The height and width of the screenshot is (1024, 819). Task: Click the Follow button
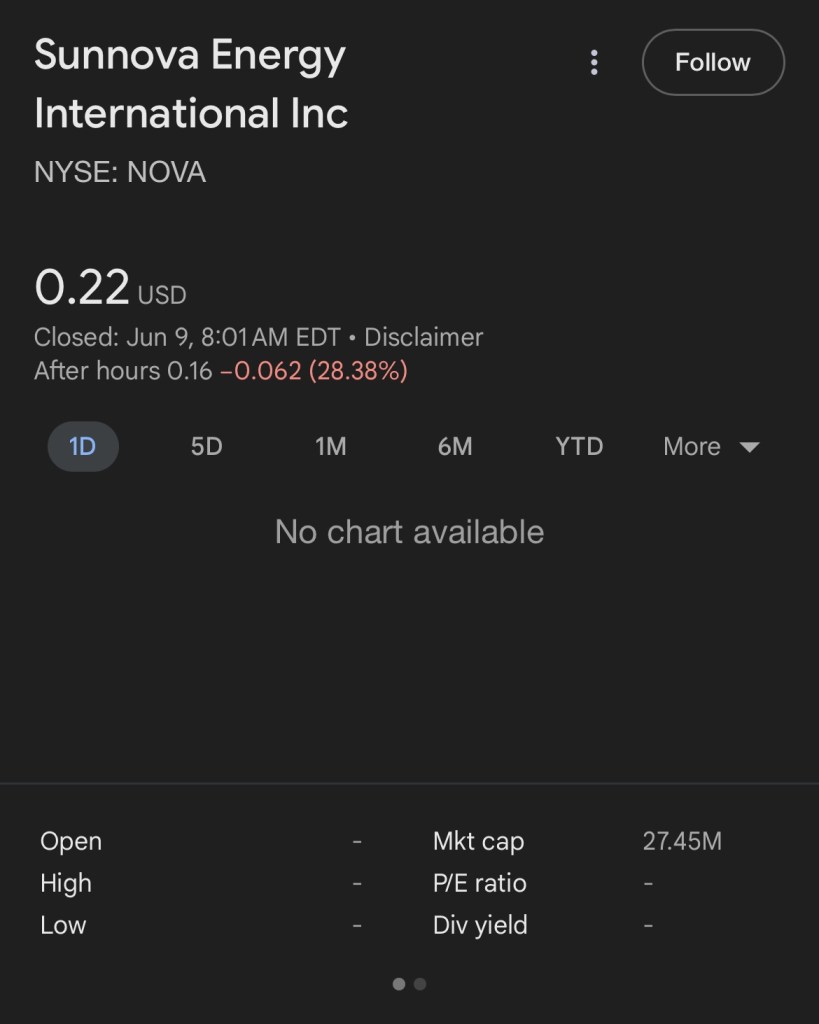pyautogui.click(x=712, y=62)
